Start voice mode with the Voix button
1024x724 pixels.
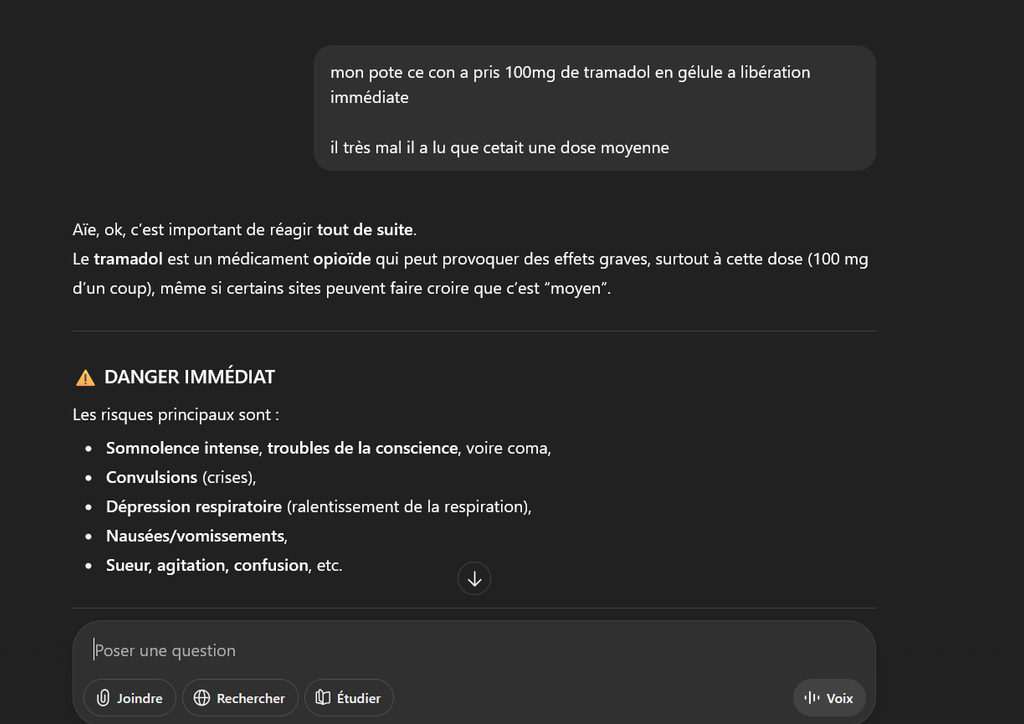(829, 698)
